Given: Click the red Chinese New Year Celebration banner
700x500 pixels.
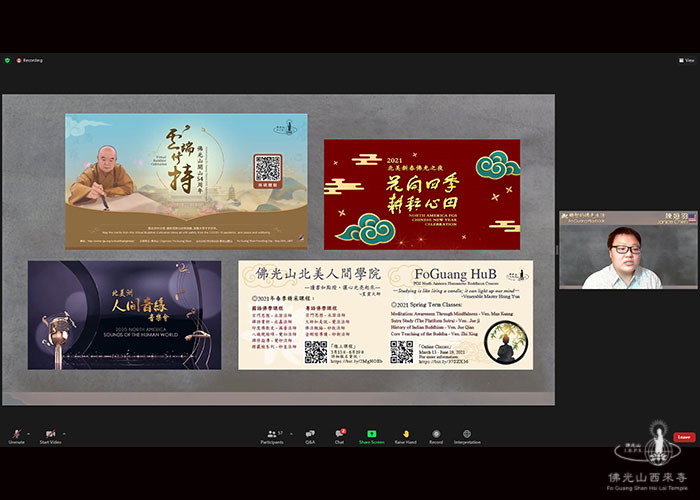Looking at the screenshot, I should click(422, 194).
